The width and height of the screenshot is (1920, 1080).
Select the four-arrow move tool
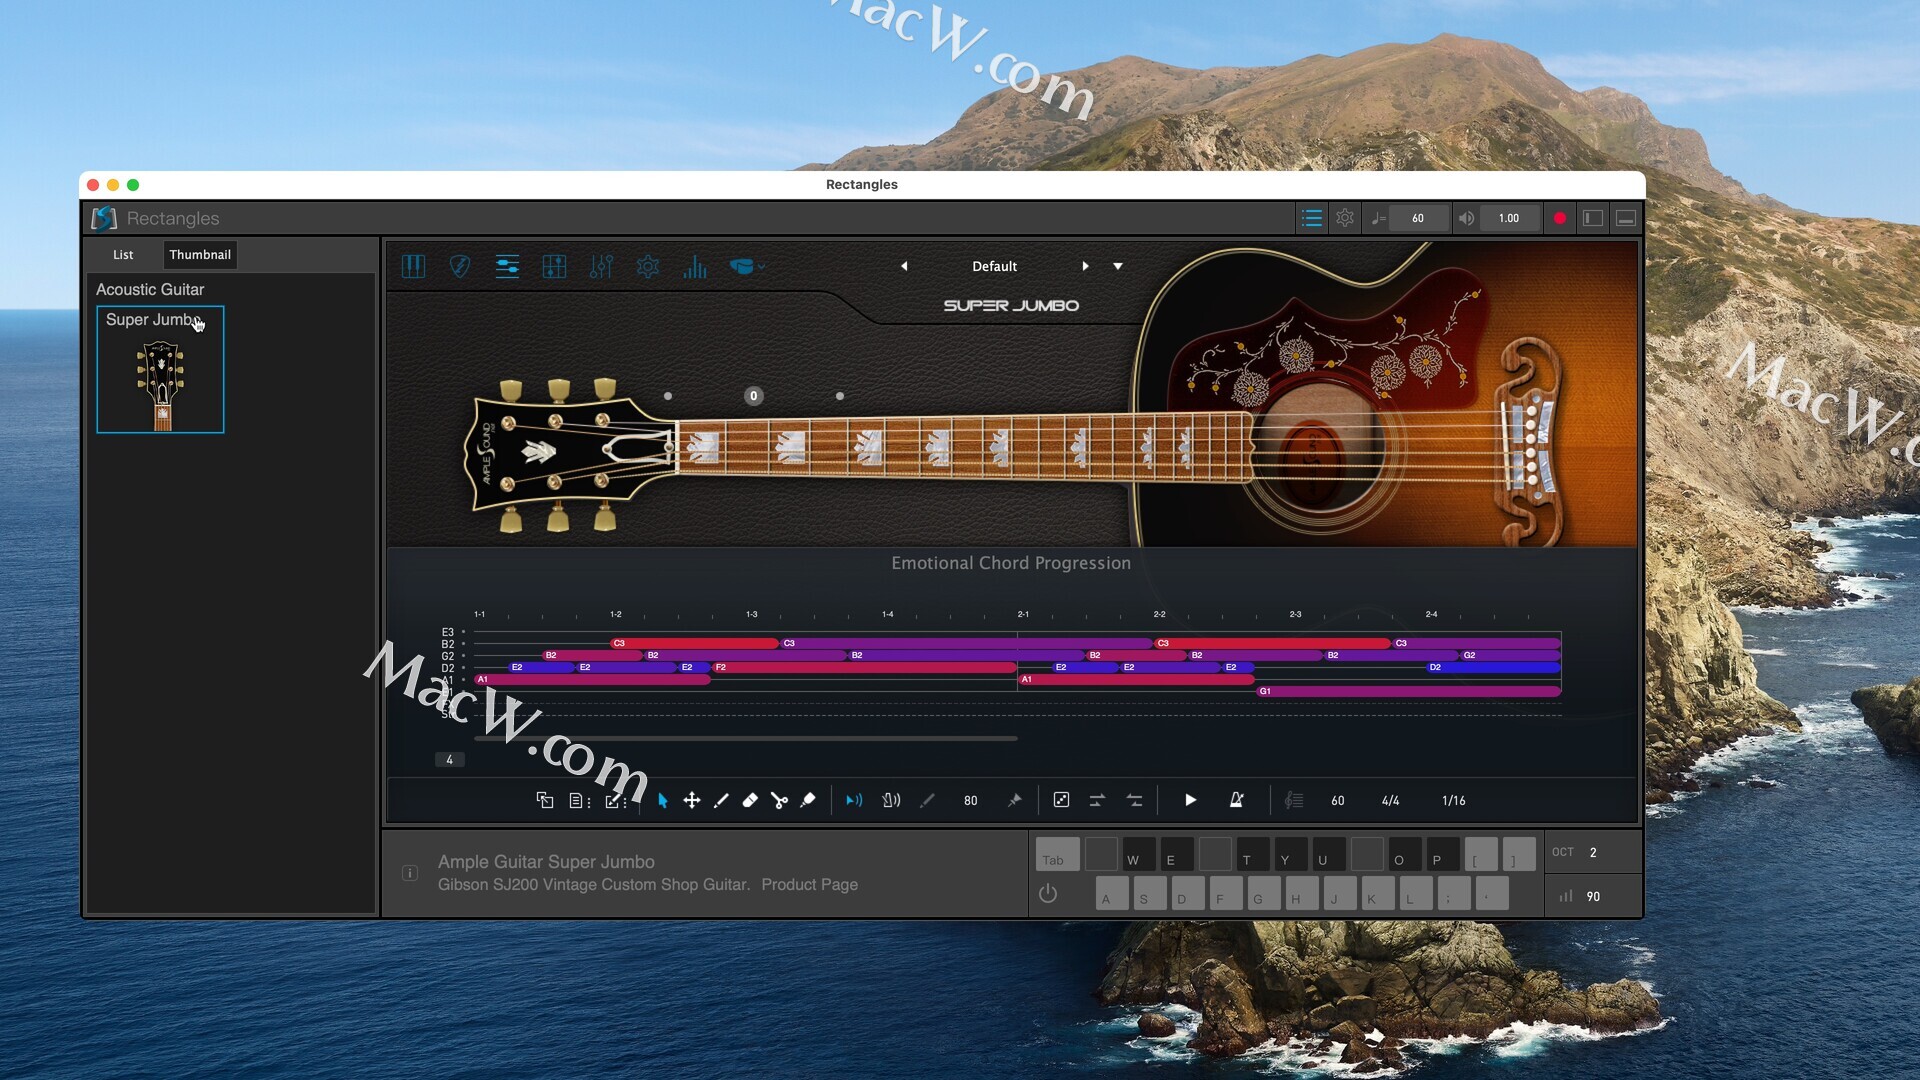[x=691, y=800]
